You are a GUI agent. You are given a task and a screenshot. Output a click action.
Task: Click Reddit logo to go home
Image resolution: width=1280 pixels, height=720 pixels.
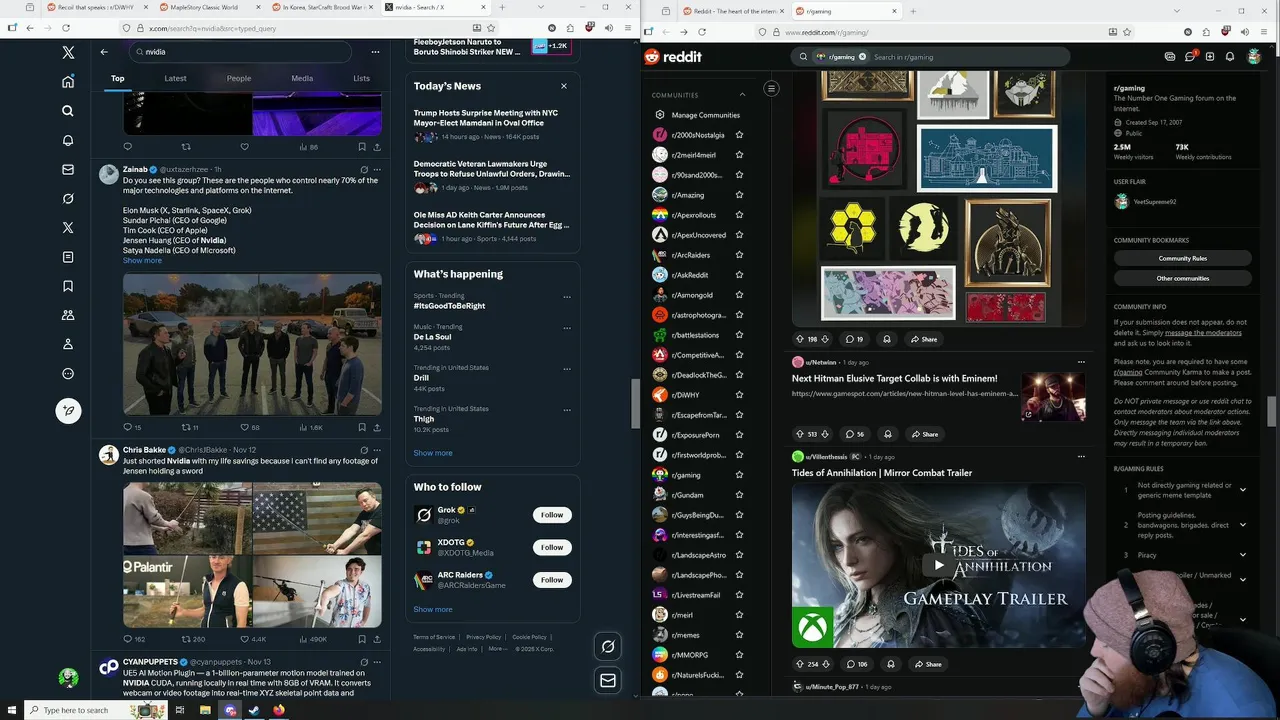pyautogui.click(x=673, y=57)
